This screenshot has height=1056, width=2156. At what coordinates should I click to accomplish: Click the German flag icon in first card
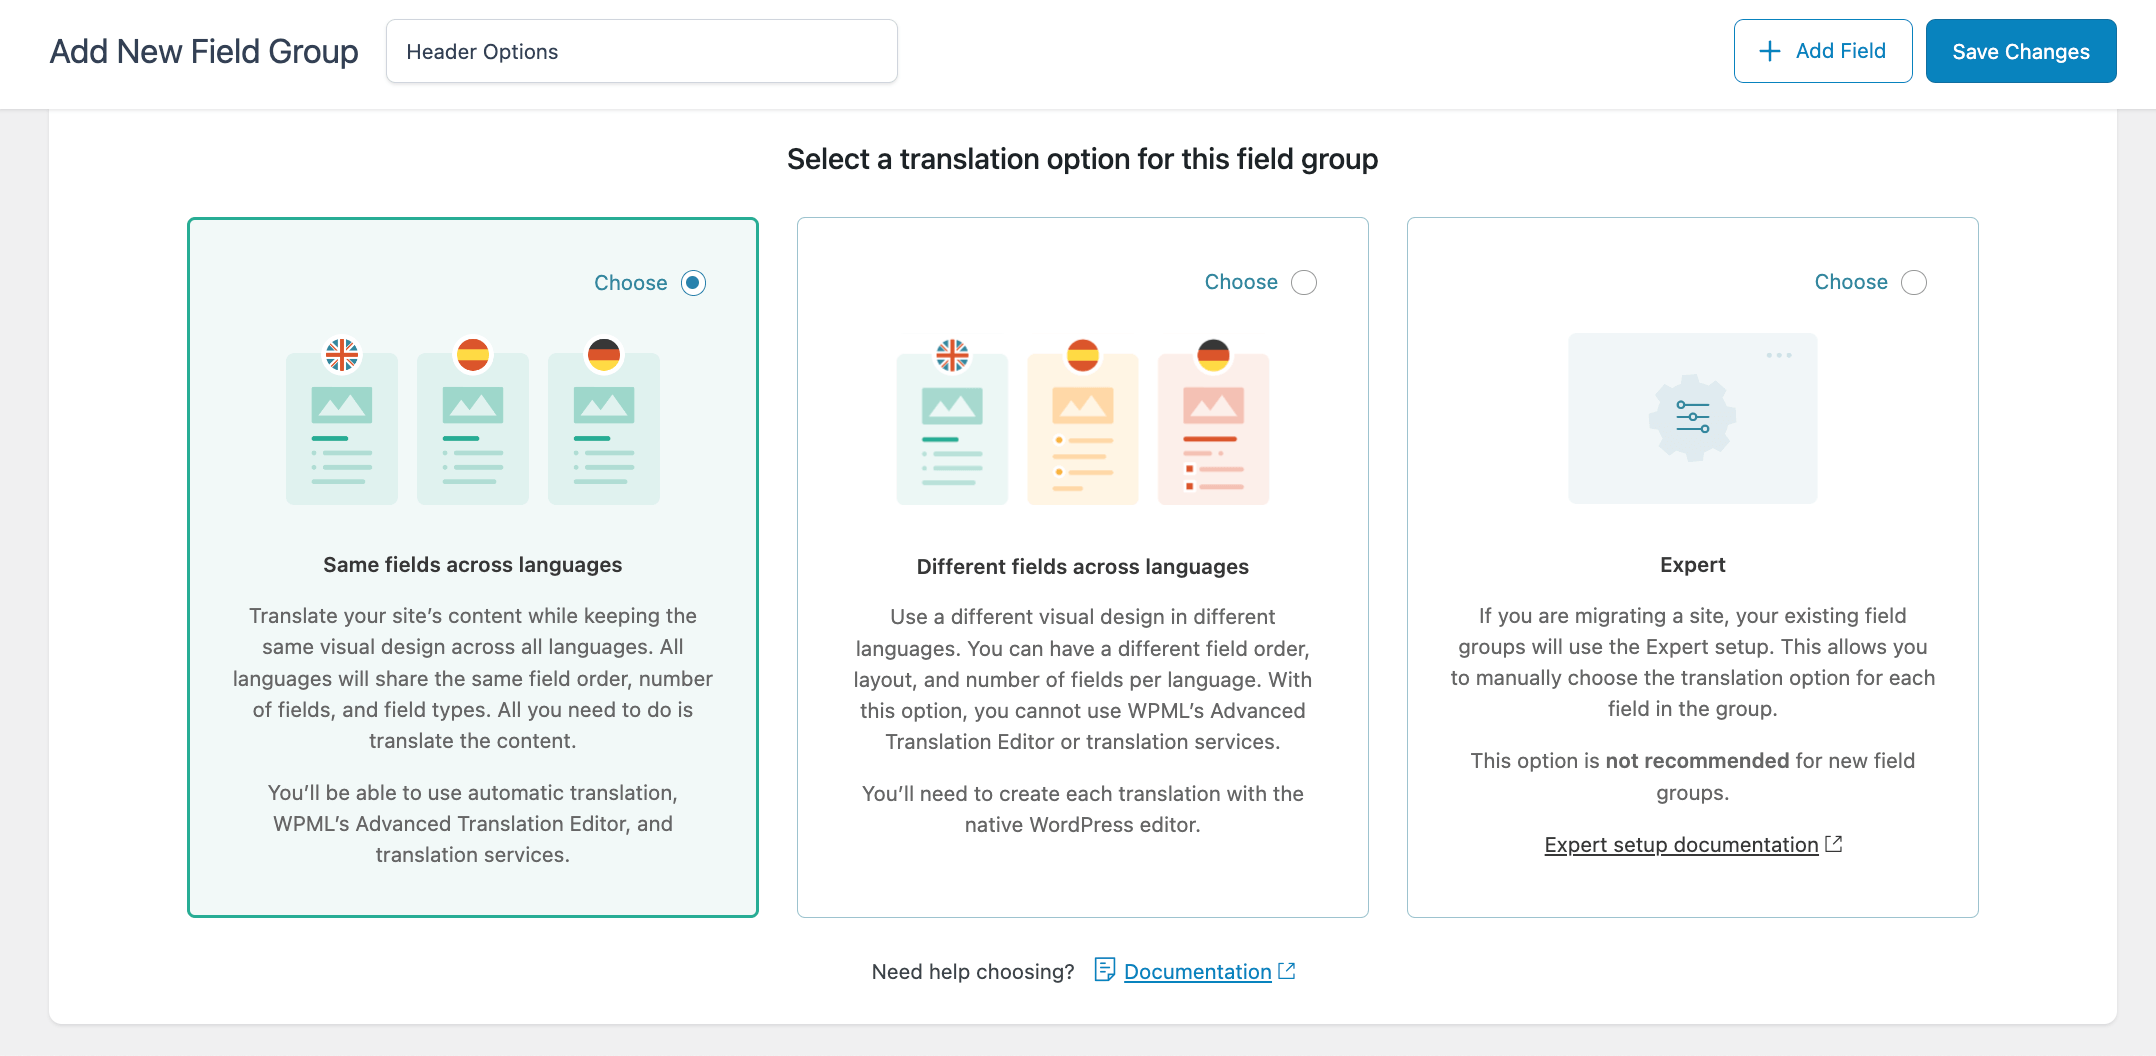tap(603, 354)
